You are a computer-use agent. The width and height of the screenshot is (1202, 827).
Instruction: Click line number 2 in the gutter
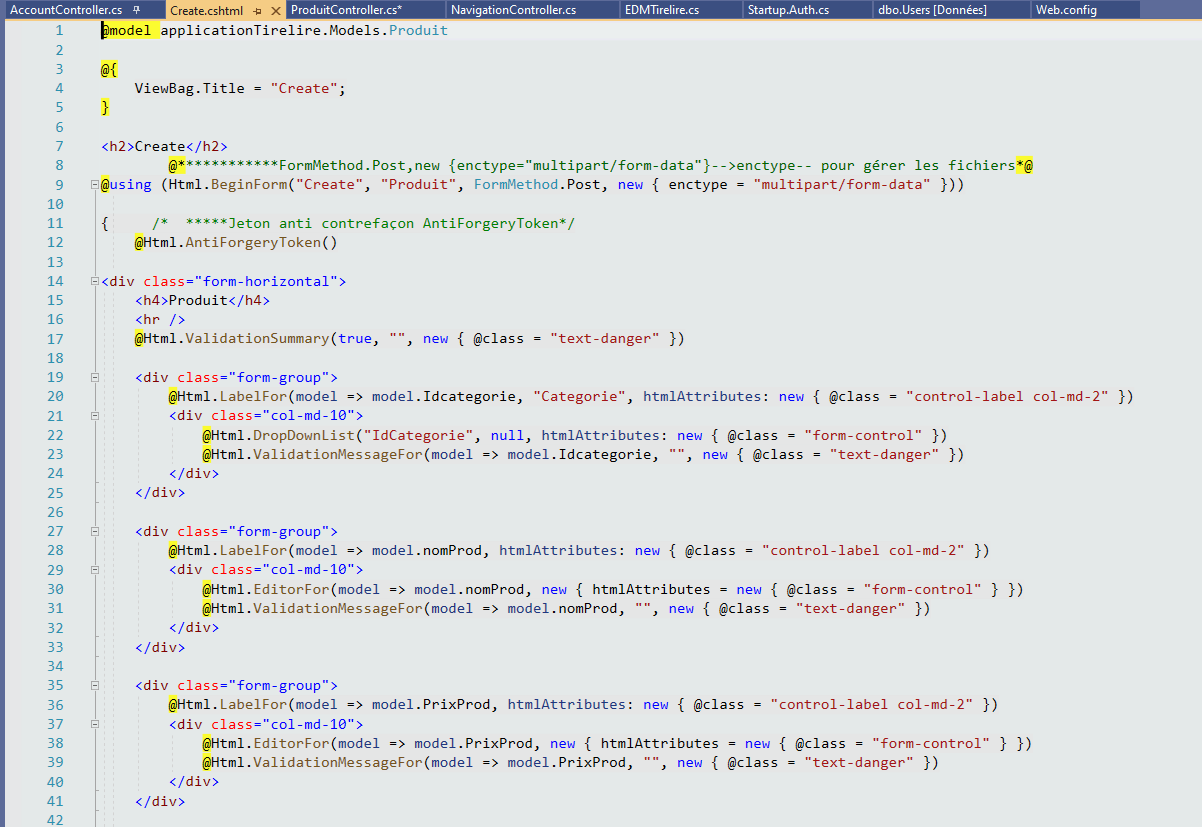(x=59, y=49)
